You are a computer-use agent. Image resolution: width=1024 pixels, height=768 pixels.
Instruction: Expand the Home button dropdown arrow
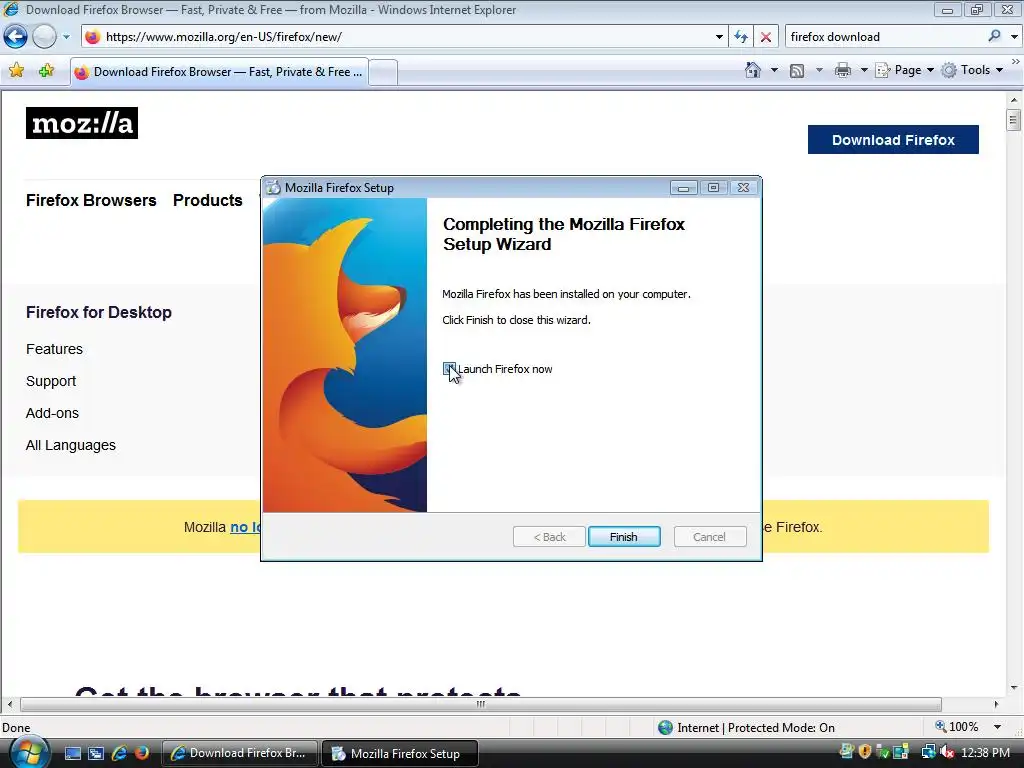(774, 70)
